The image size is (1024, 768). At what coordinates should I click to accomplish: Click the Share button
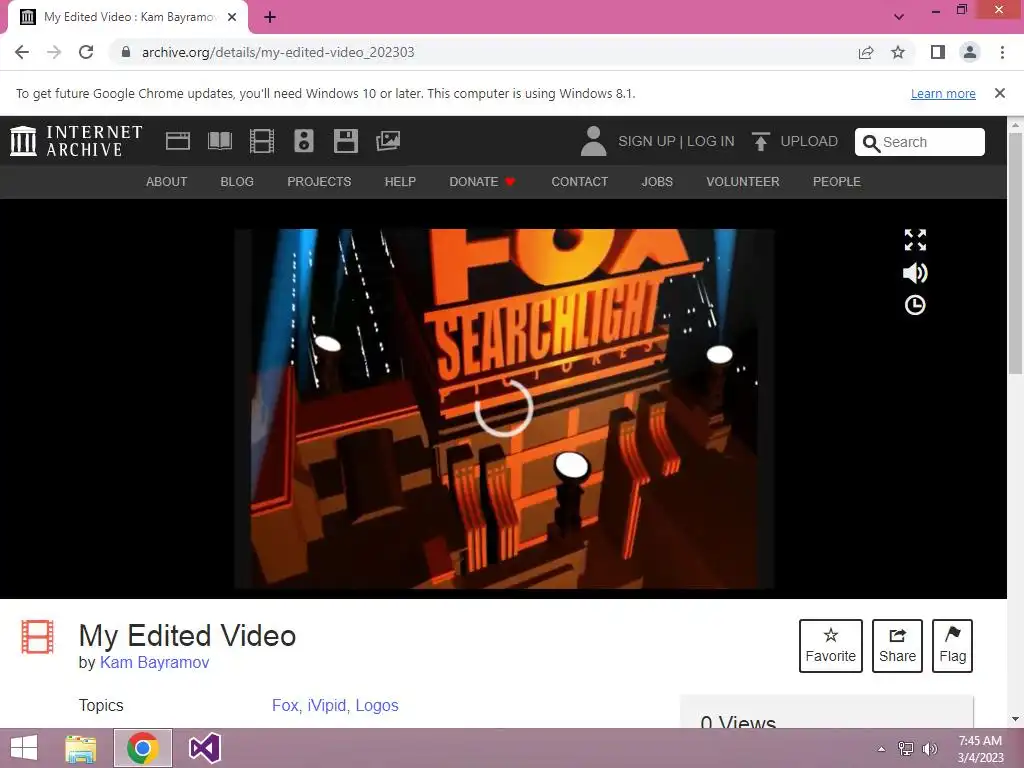(x=897, y=646)
